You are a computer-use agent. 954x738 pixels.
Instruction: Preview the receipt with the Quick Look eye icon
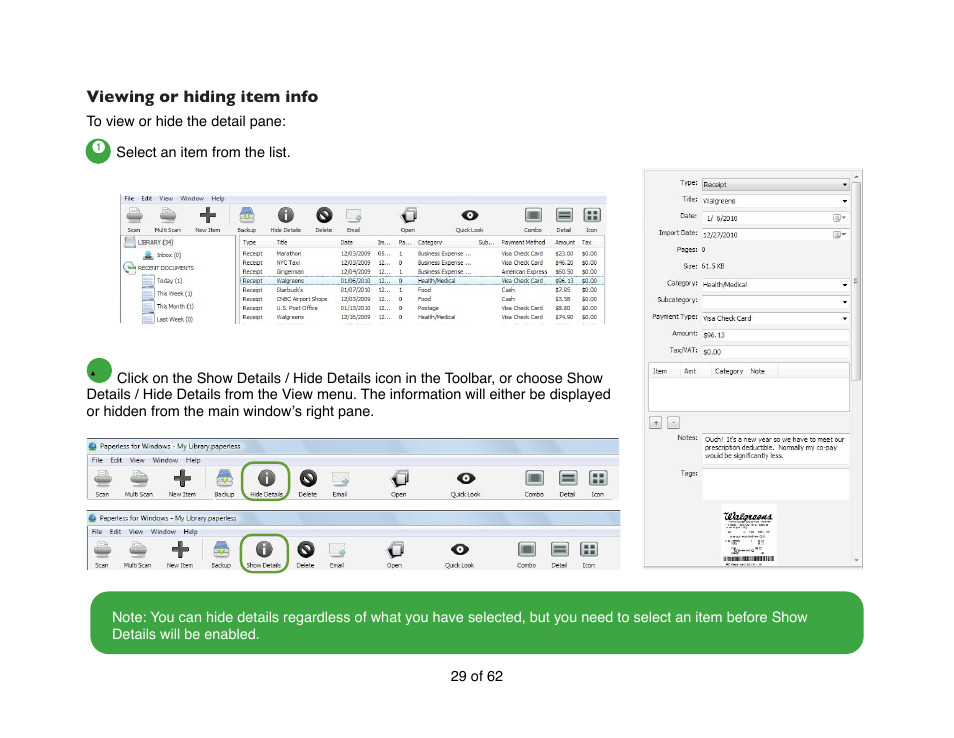pos(468,213)
